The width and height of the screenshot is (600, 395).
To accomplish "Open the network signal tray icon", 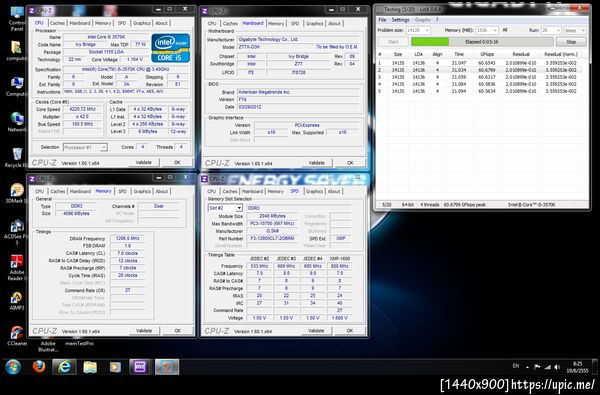I will [x=548, y=367].
